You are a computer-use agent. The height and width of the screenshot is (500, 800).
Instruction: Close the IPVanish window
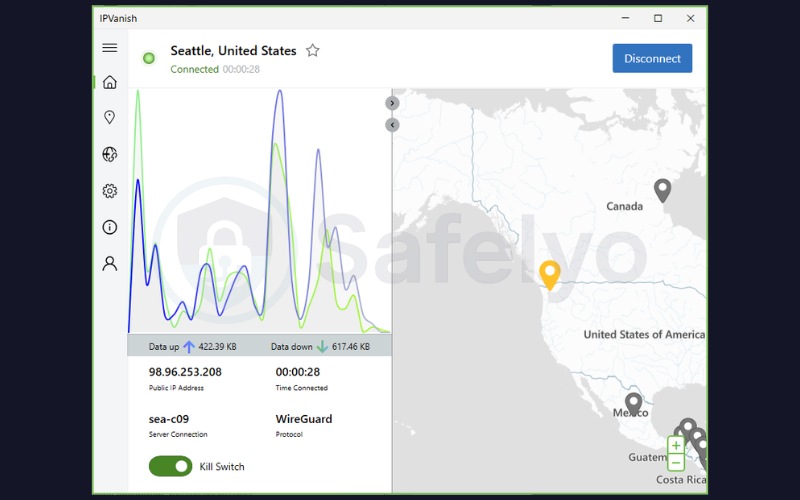click(690, 18)
